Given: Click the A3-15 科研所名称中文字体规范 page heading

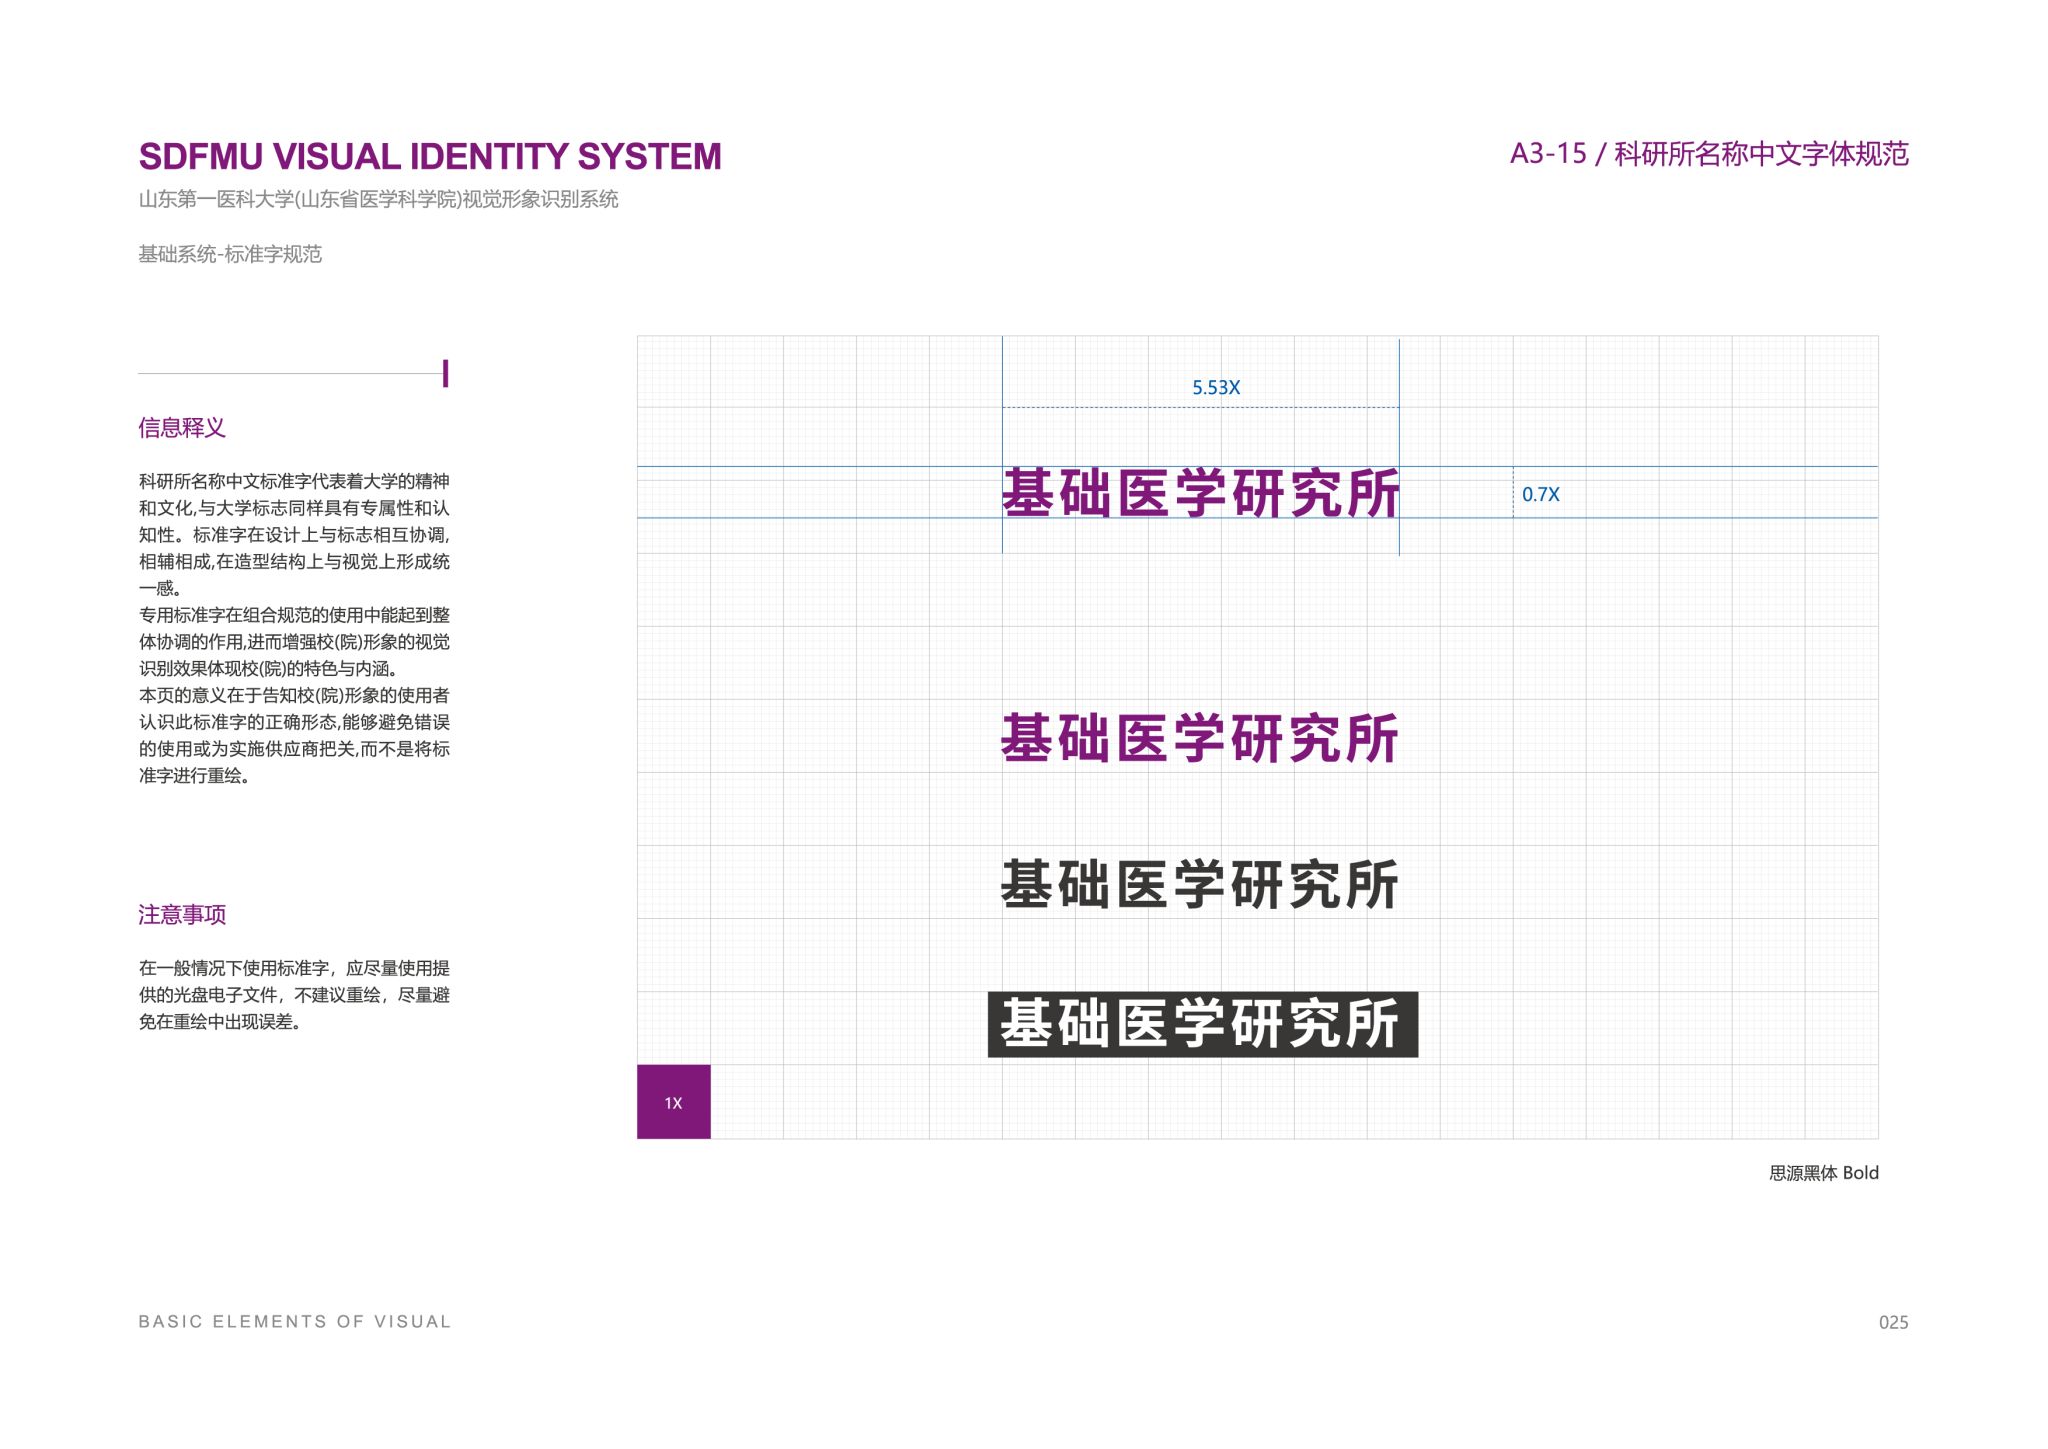Looking at the screenshot, I should click(1708, 154).
